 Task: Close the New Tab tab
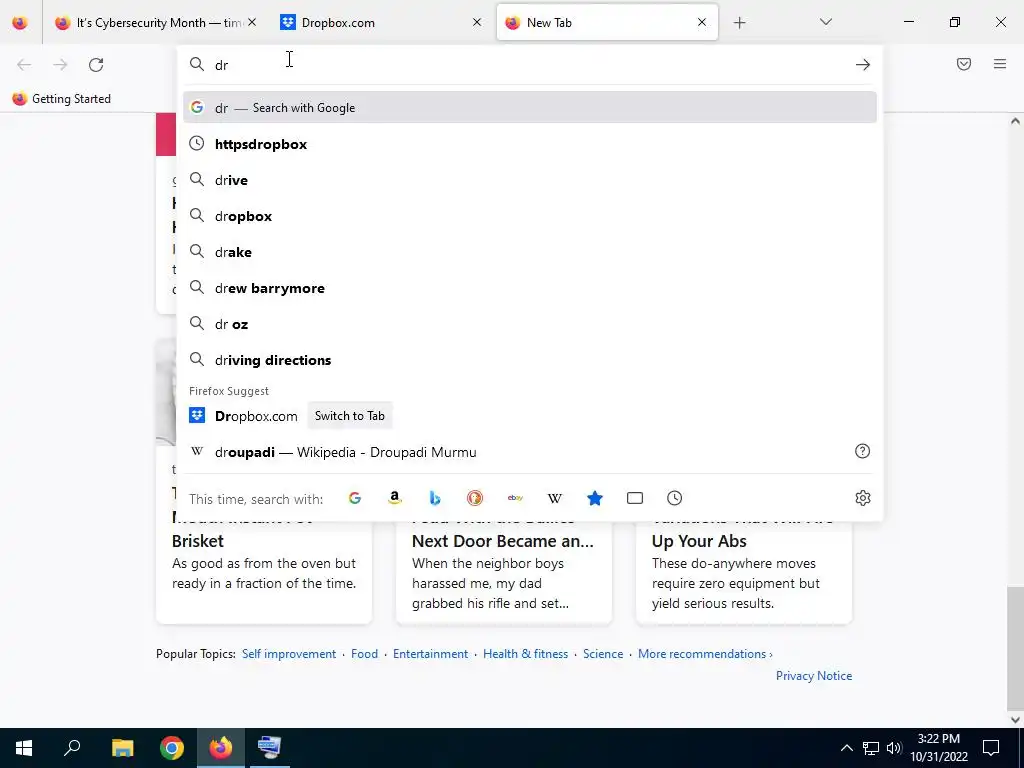coord(702,22)
